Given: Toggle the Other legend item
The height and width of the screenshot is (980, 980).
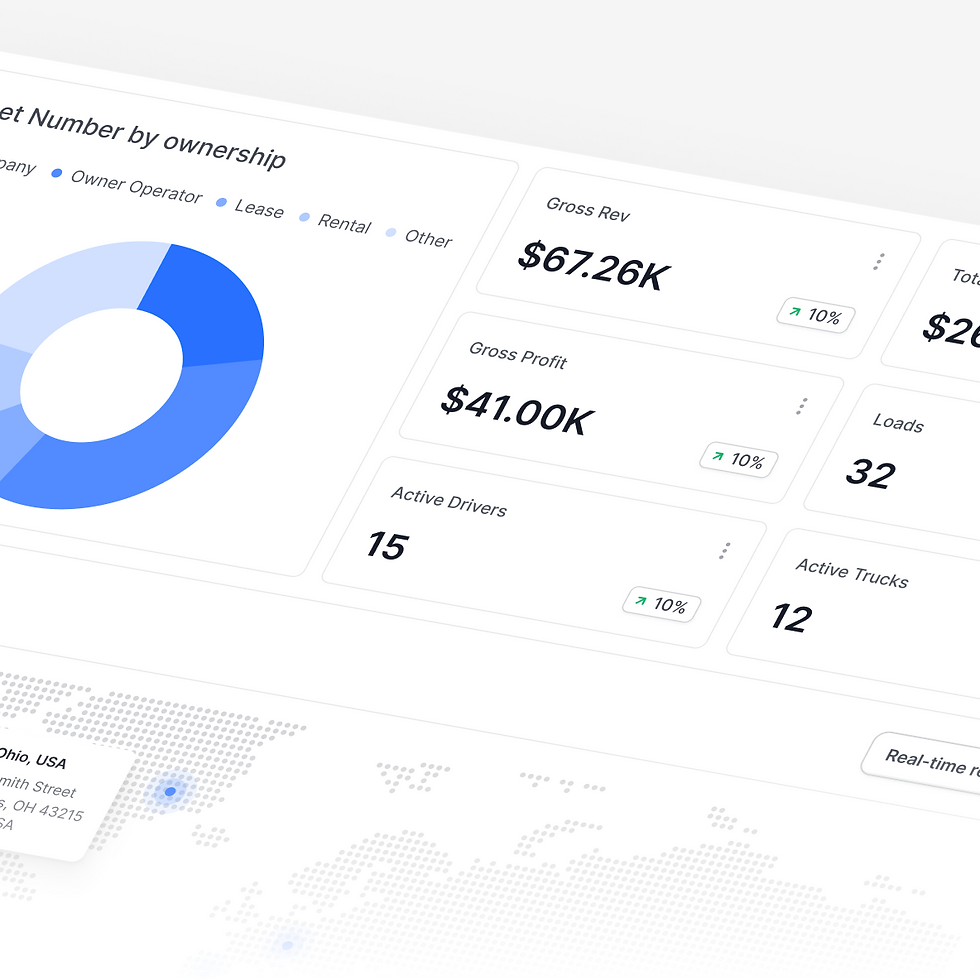Looking at the screenshot, I should (419, 237).
